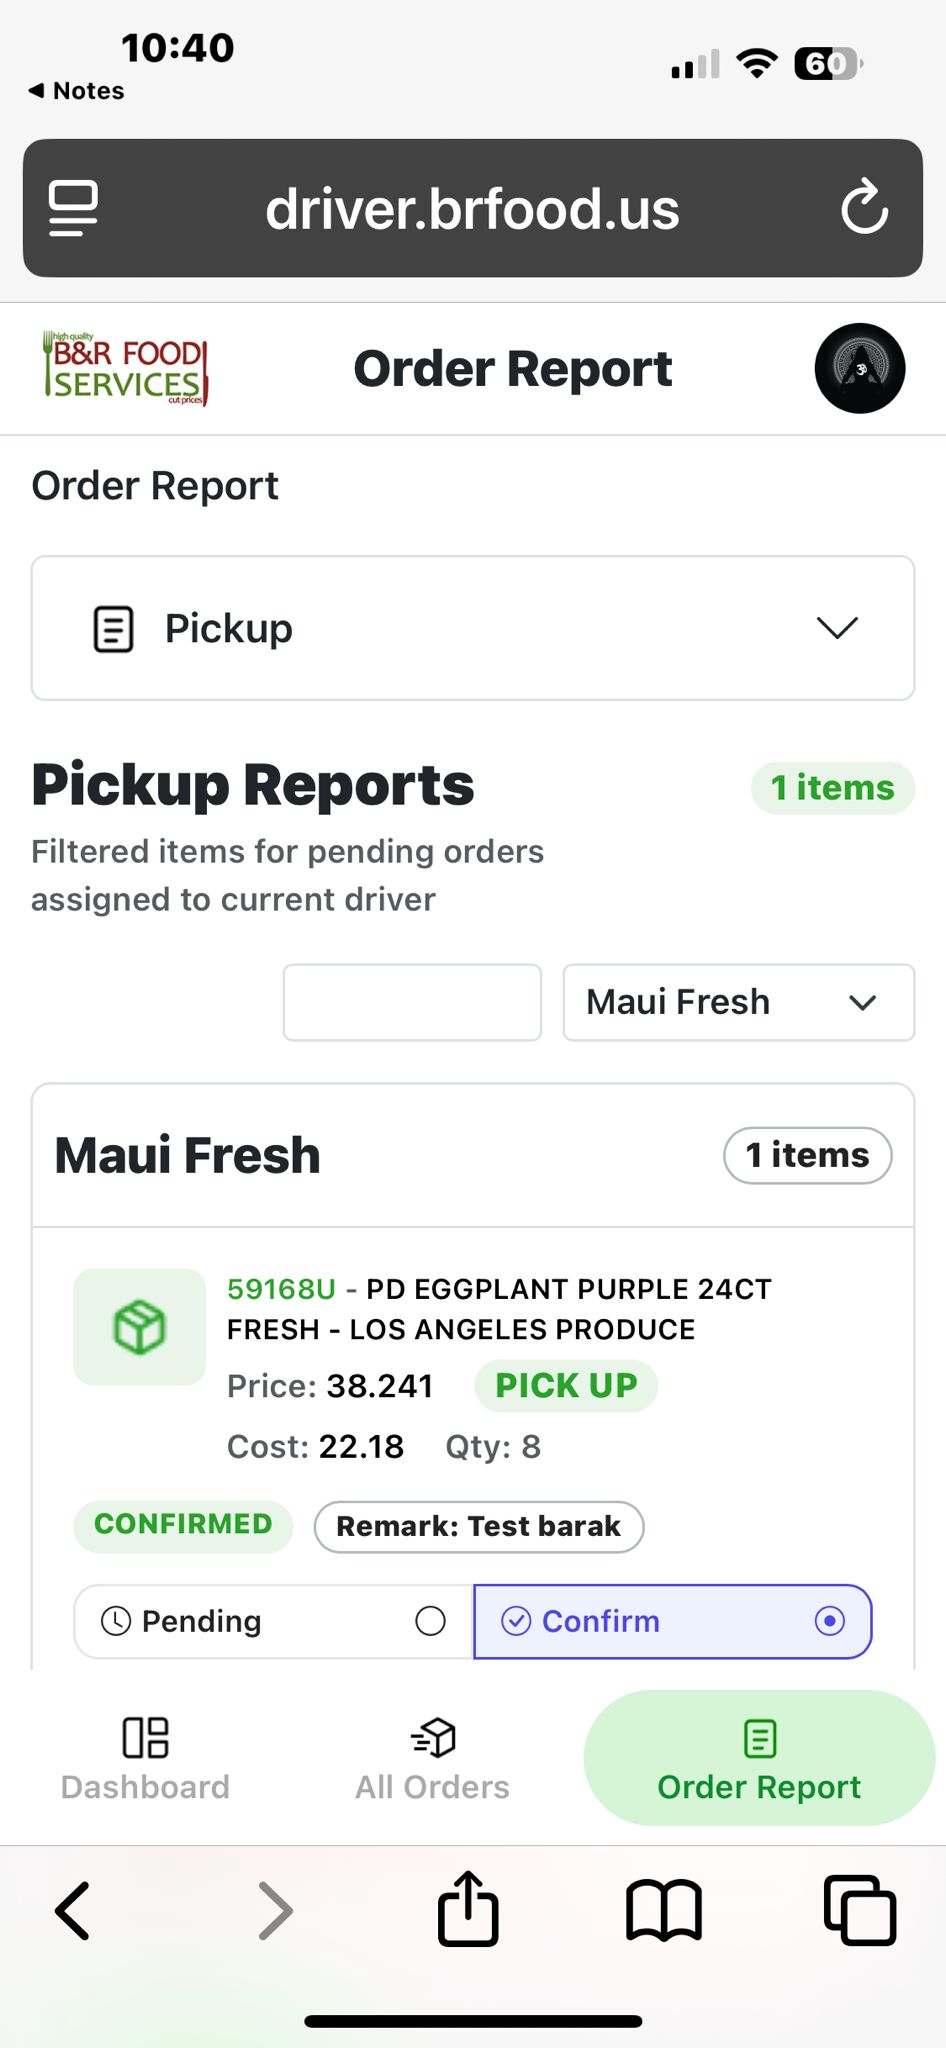
Task: Reload the page in Safari
Action: (864, 208)
